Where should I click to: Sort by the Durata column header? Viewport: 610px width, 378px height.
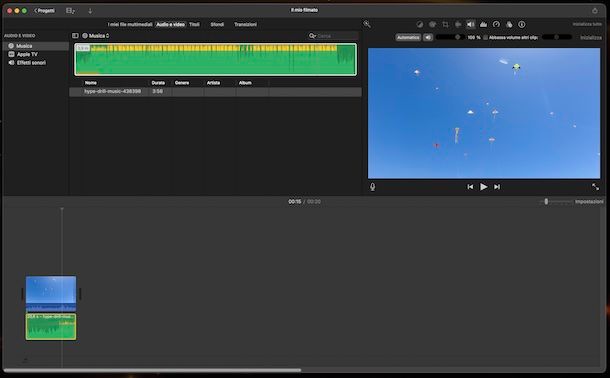(158, 83)
